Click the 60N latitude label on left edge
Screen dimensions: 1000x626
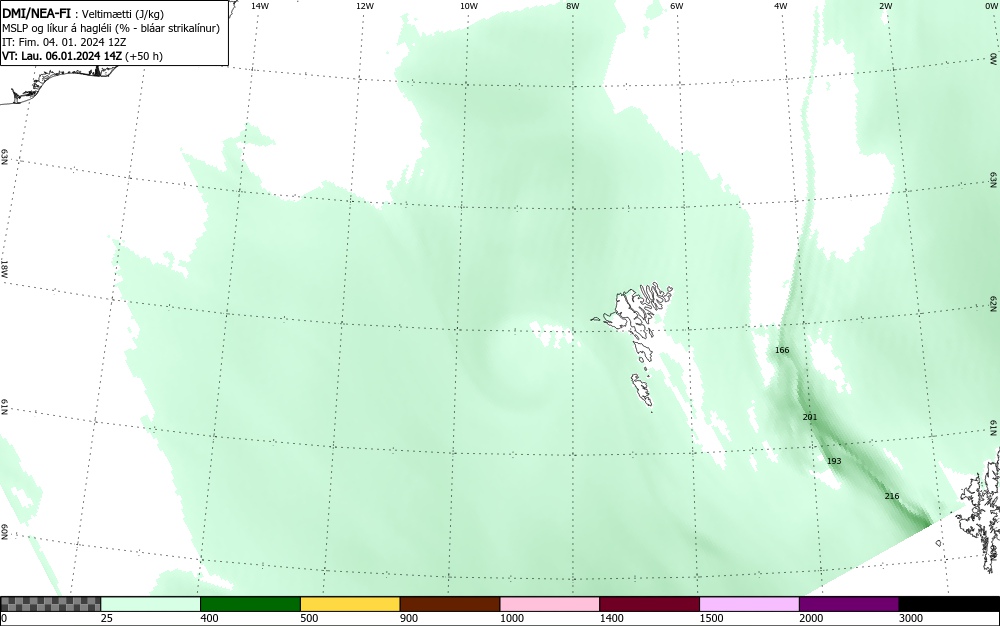point(4,532)
